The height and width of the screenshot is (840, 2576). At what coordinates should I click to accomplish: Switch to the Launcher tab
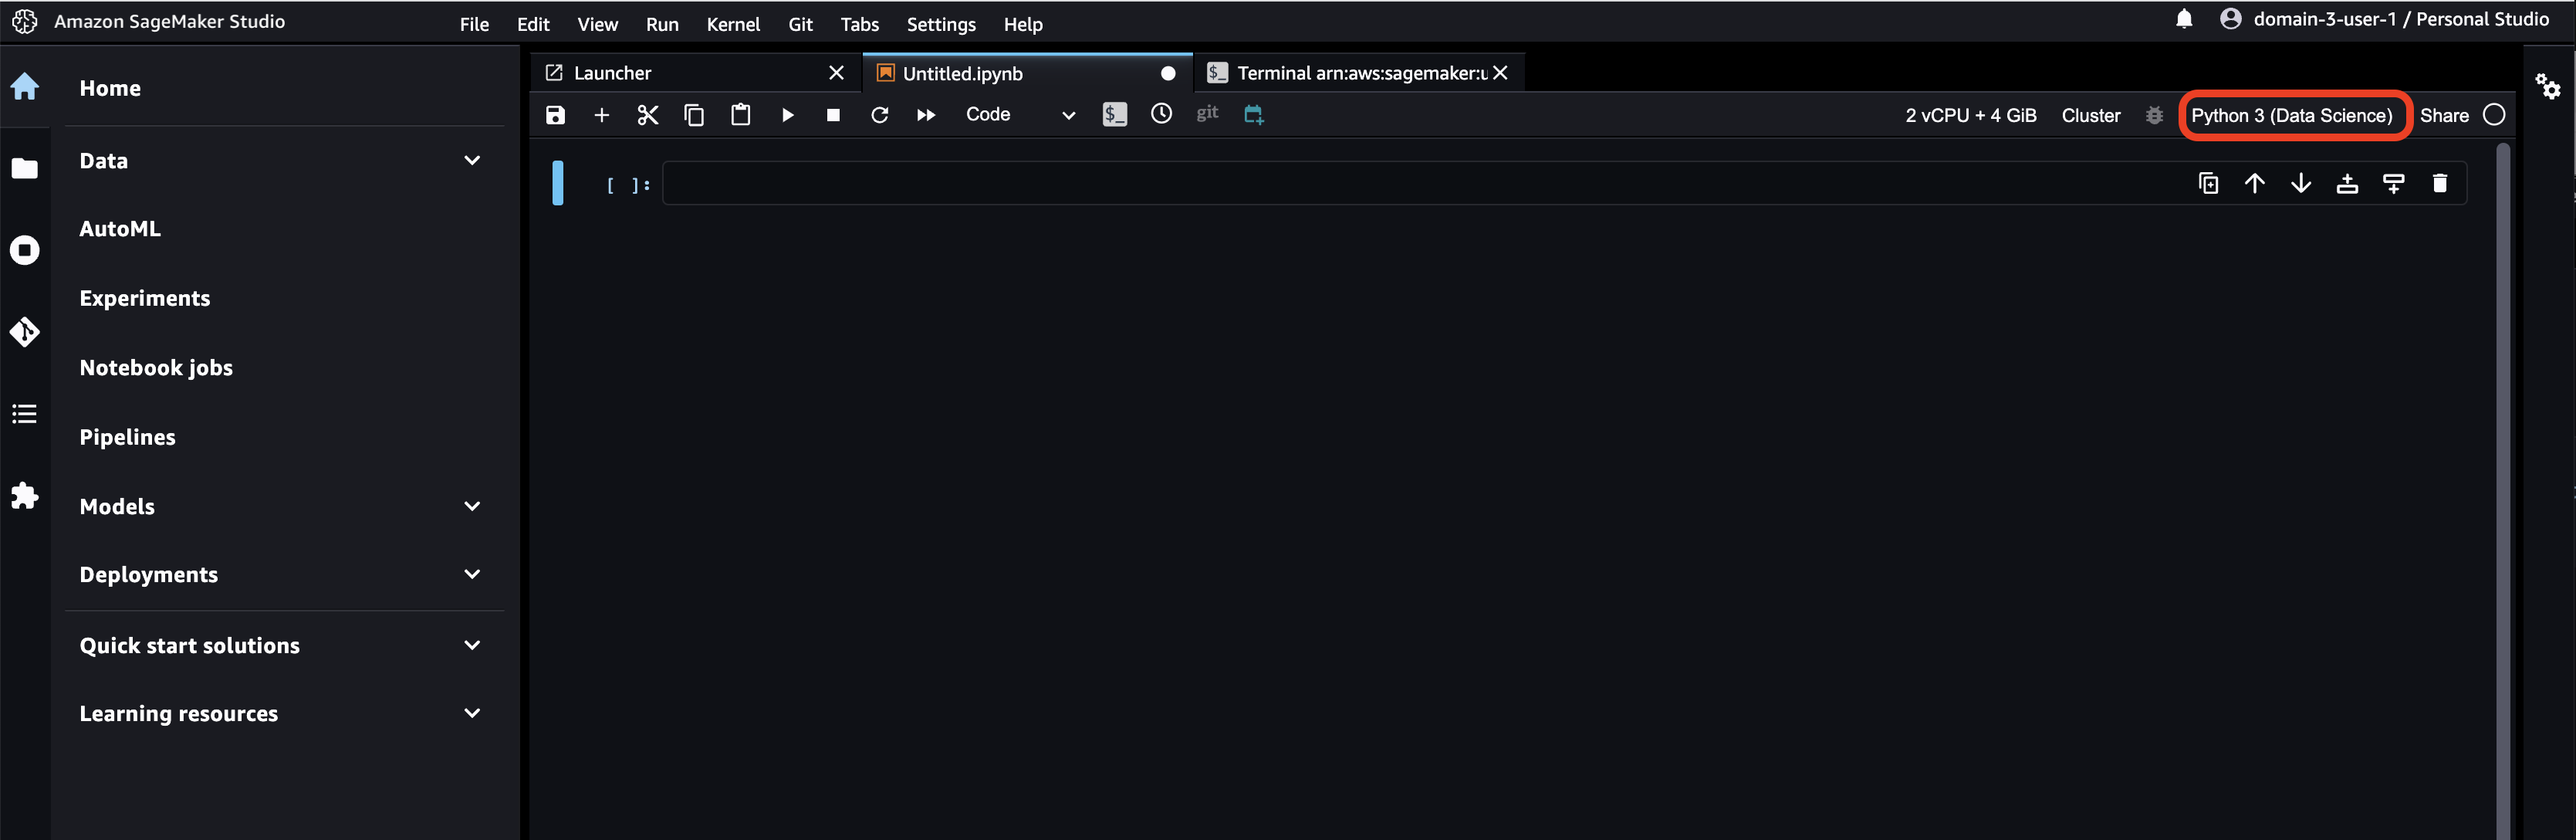[x=612, y=73]
